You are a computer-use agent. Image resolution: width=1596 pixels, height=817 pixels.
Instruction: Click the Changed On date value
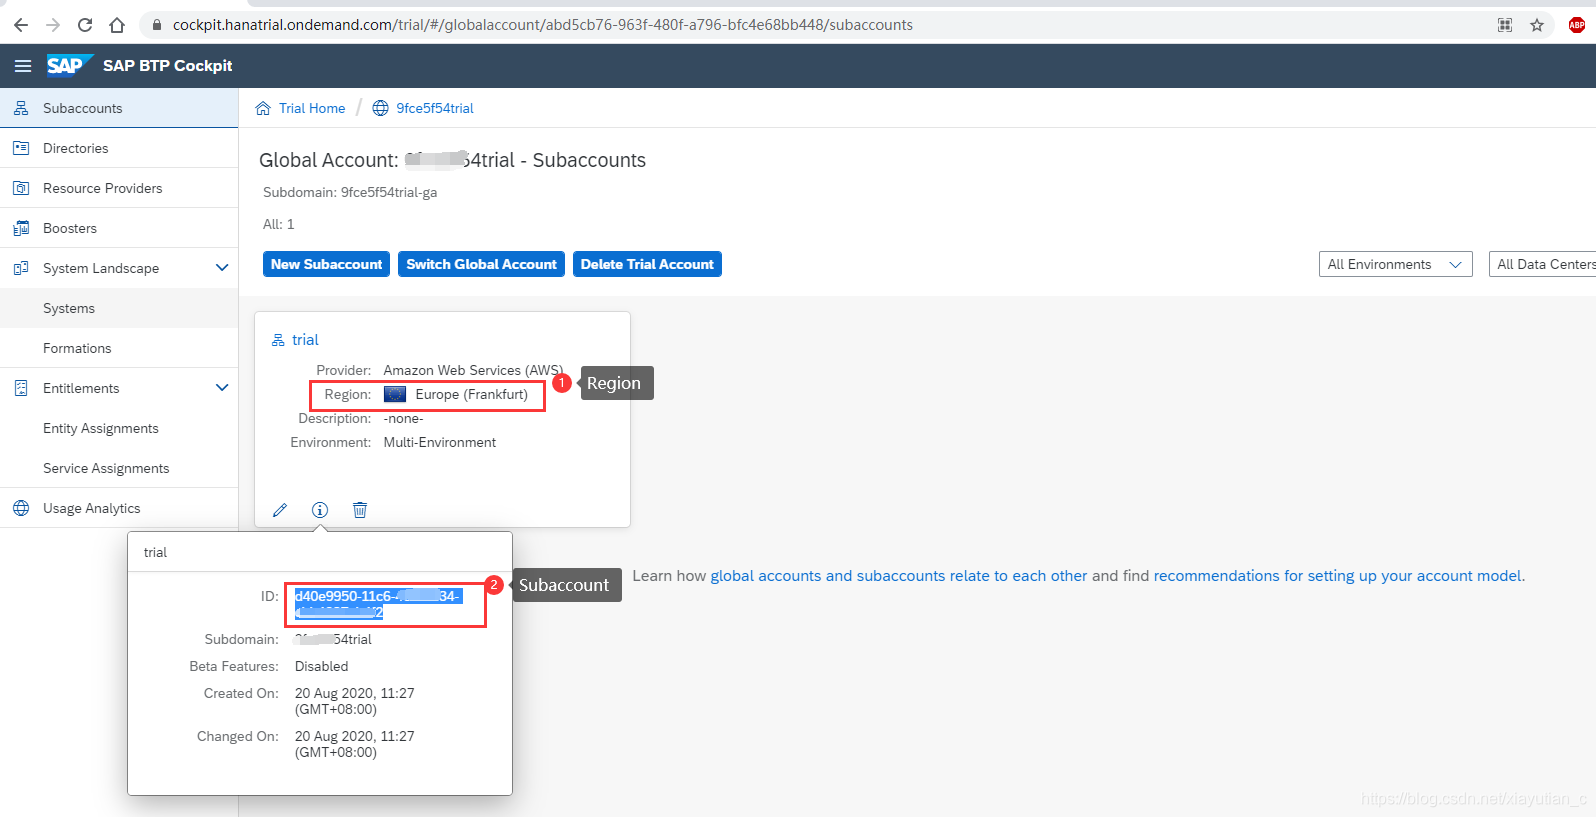click(x=354, y=744)
